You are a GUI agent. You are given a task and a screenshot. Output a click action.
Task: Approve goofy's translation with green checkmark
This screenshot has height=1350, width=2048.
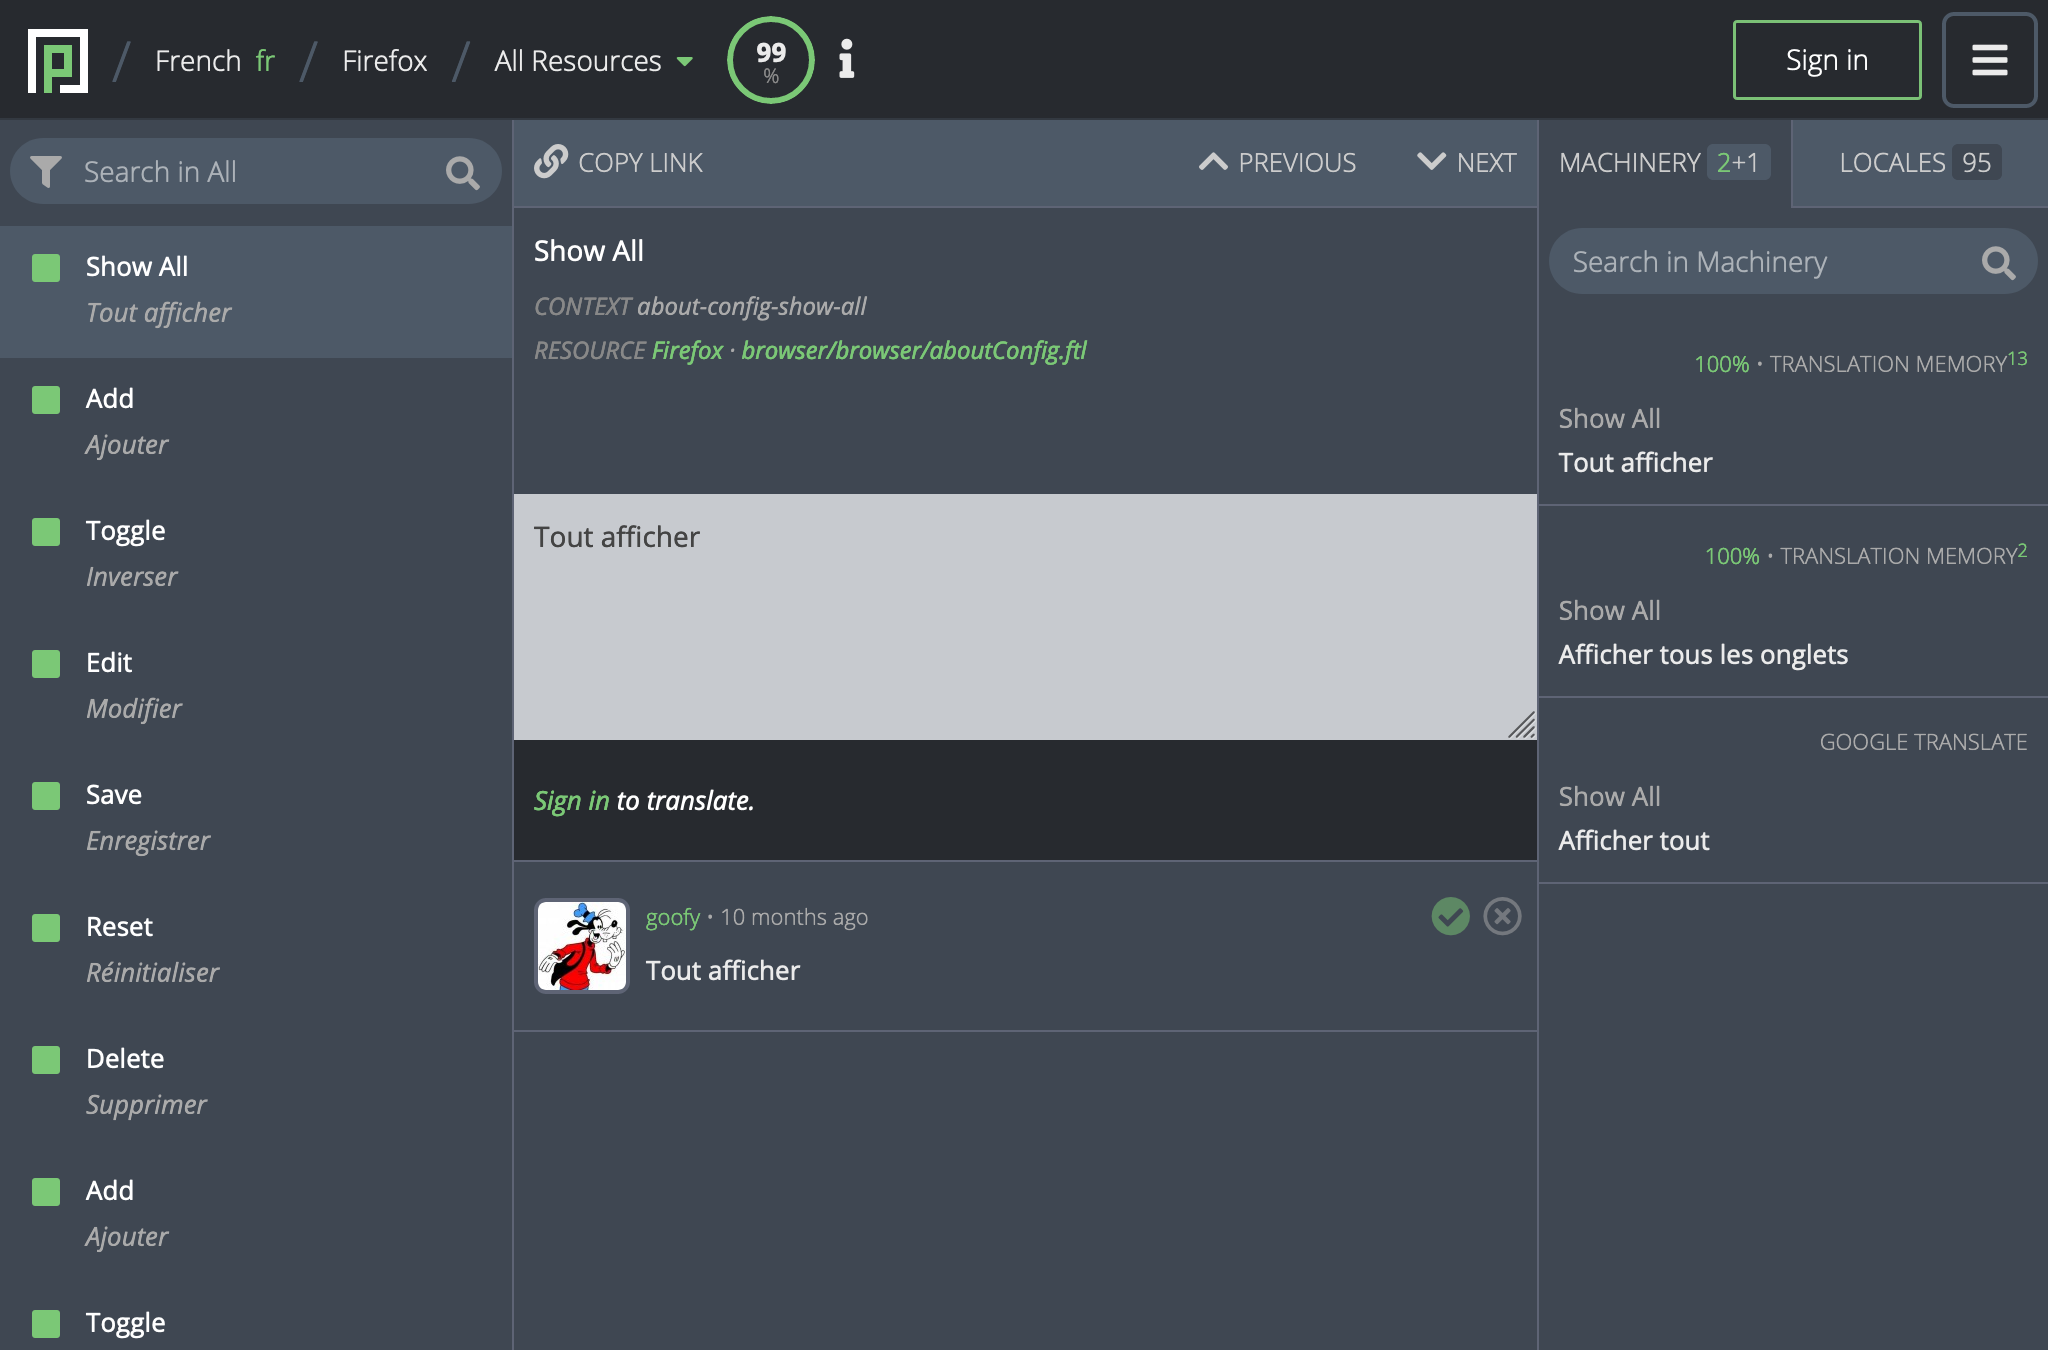click(1450, 916)
